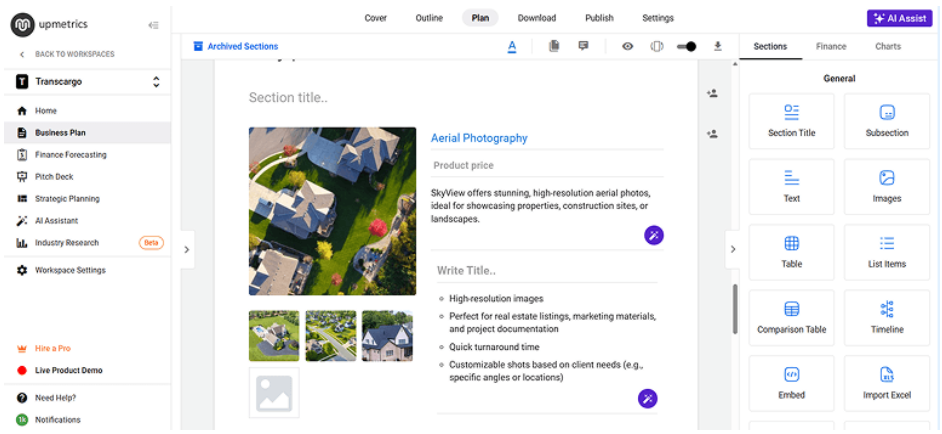Choose the Import Excel element
The image size is (942, 434).
point(886,383)
